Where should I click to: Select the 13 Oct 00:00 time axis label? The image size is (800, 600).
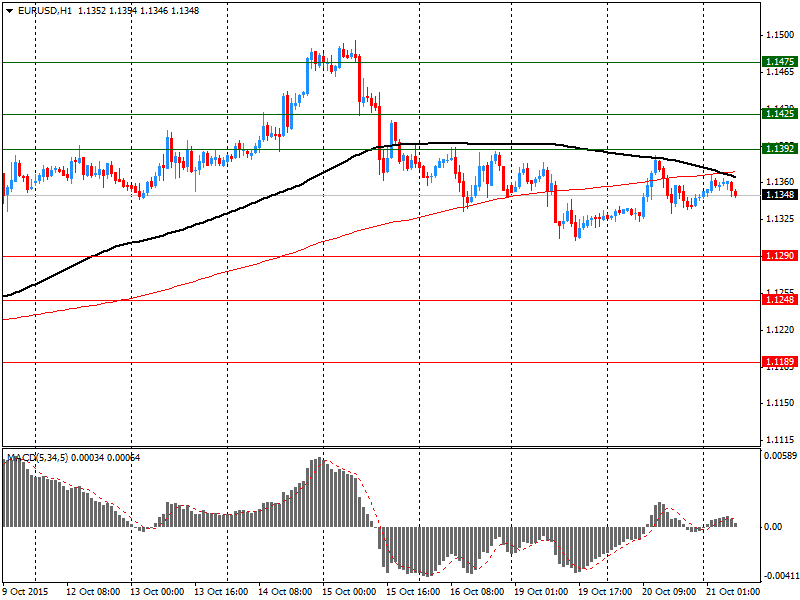coord(157,591)
